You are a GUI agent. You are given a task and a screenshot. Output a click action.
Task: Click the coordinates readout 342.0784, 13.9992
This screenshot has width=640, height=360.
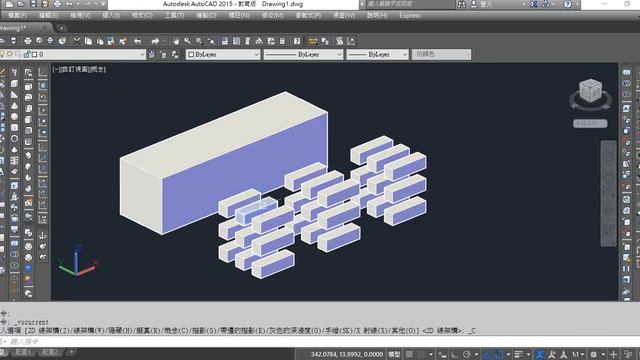[x=347, y=354]
